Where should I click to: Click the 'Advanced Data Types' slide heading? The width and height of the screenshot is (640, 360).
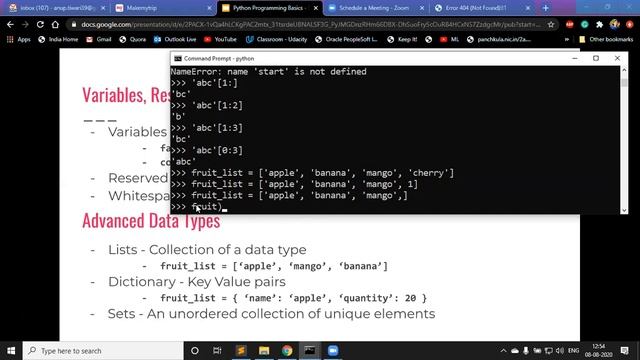tap(151, 221)
